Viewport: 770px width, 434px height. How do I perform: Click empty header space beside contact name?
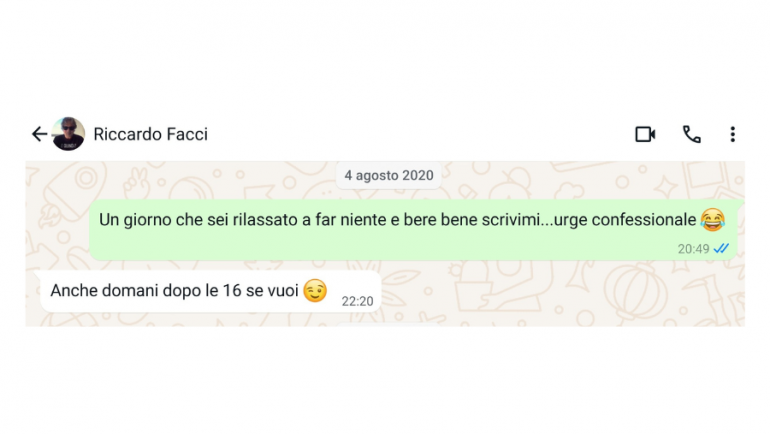pyautogui.click(x=420, y=134)
